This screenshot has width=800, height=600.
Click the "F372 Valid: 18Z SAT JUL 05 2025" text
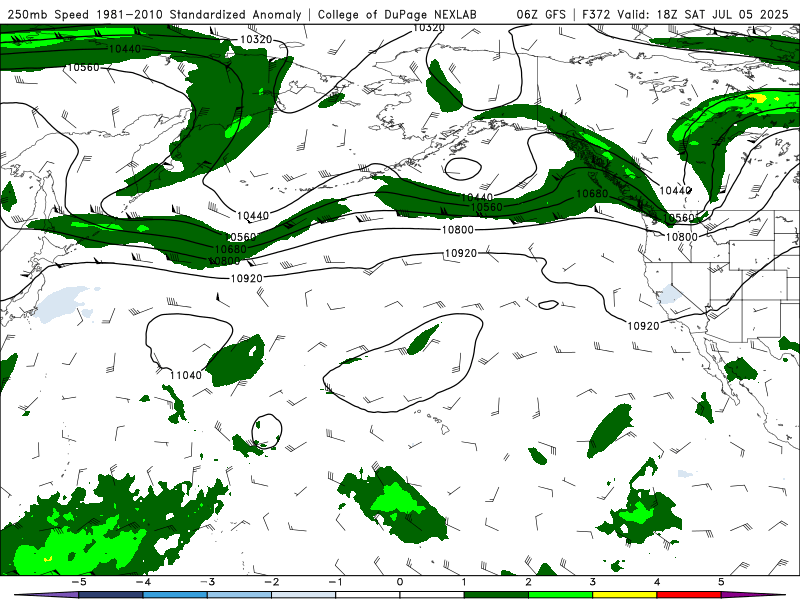[x=685, y=14]
